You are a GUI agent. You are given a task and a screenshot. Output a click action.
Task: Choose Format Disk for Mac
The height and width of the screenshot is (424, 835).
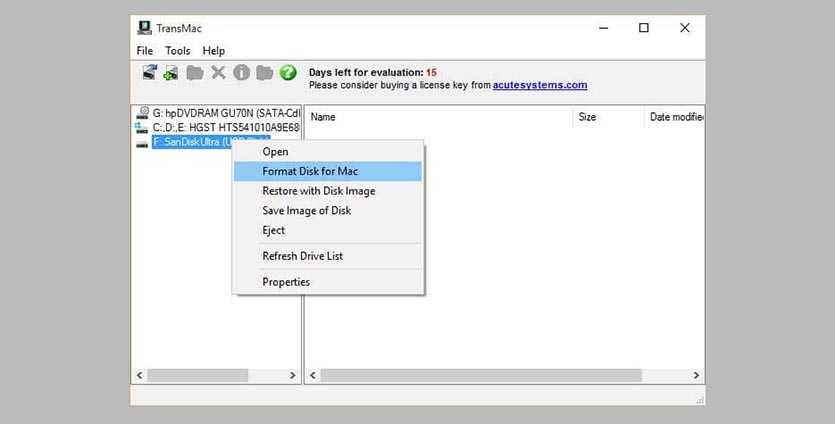310,171
